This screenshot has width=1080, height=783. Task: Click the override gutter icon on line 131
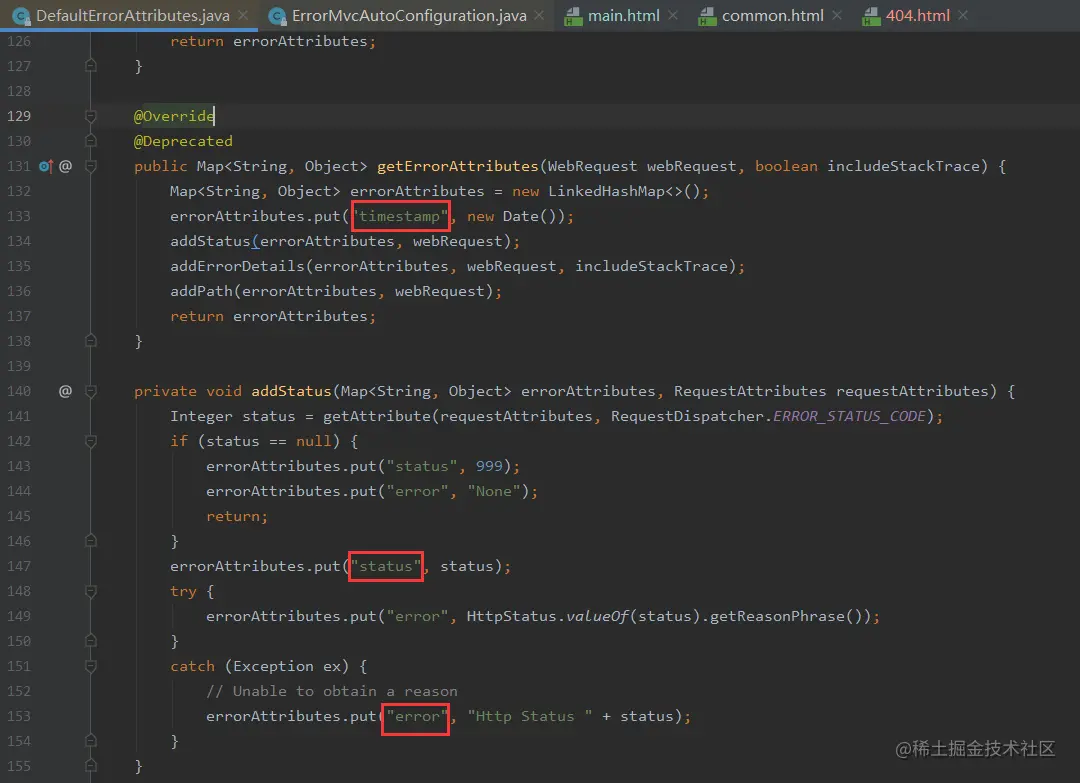[45, 166]
